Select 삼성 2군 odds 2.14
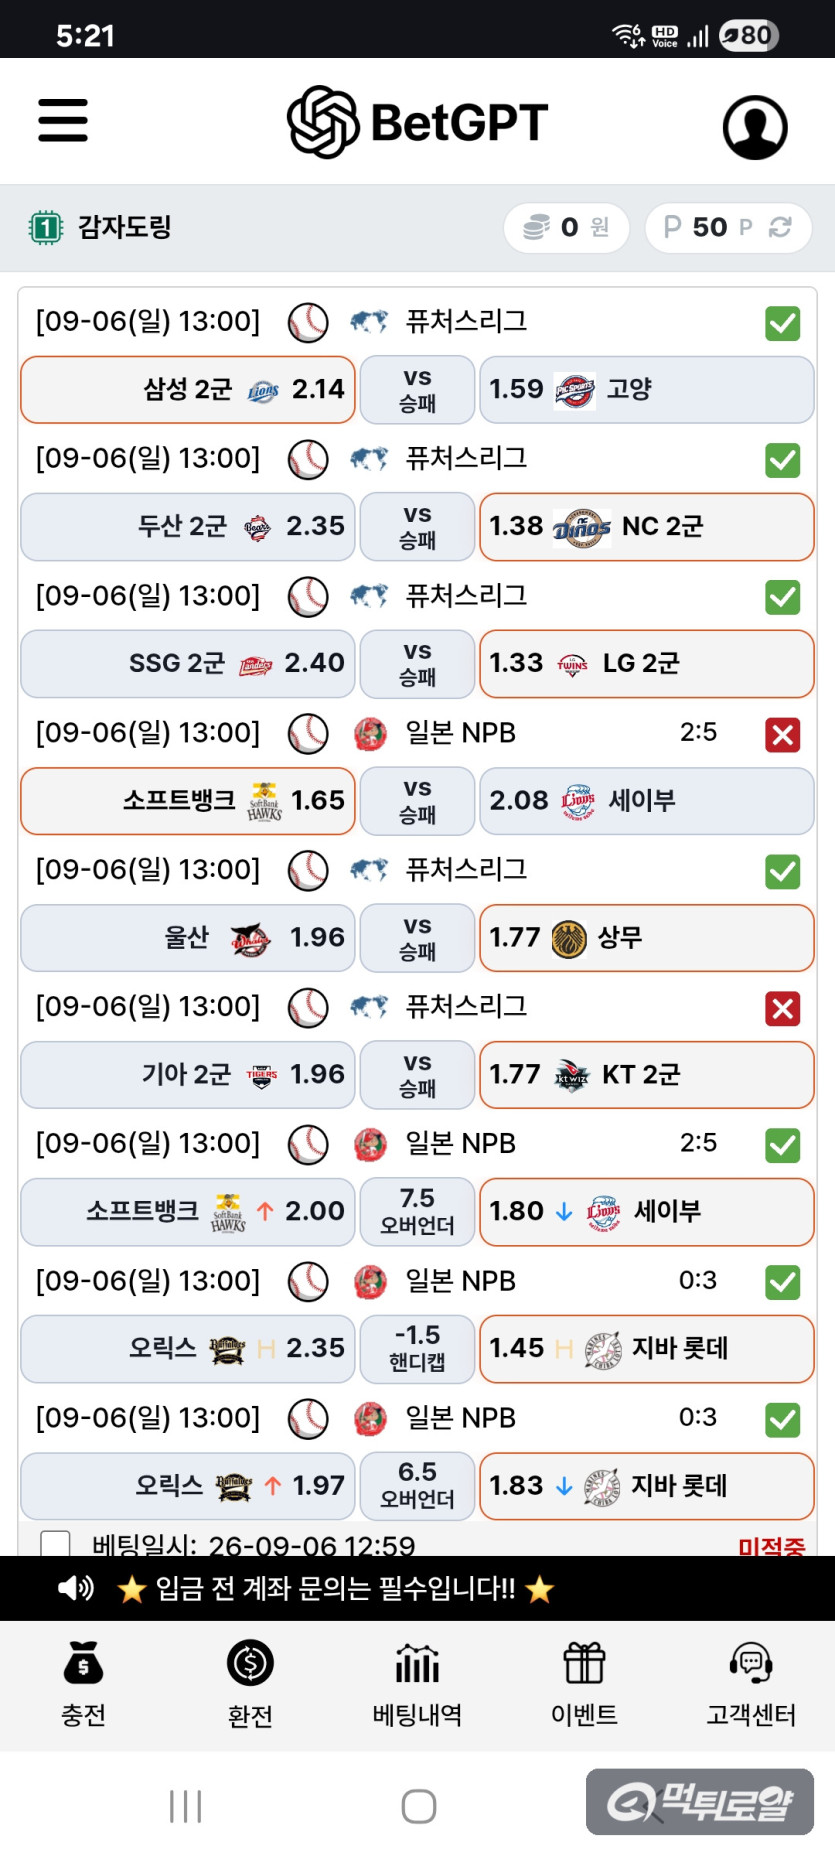Image resolution: width=835 pixels, height=1856 pixels. 188,389
